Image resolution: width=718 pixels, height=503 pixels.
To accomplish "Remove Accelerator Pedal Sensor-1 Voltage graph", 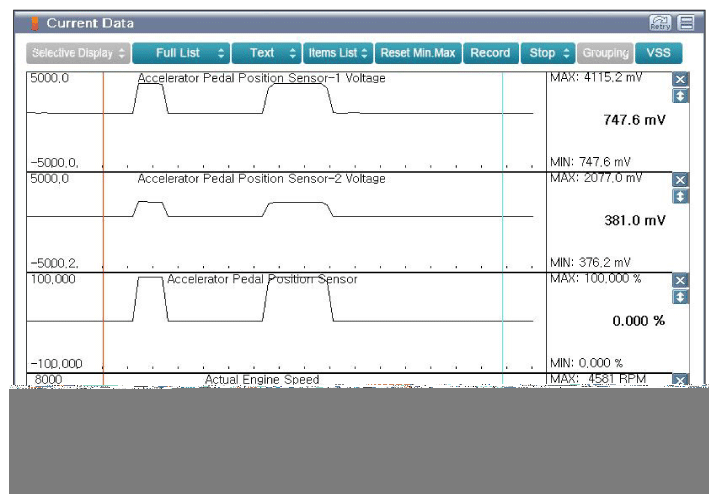I will [681, 79].
